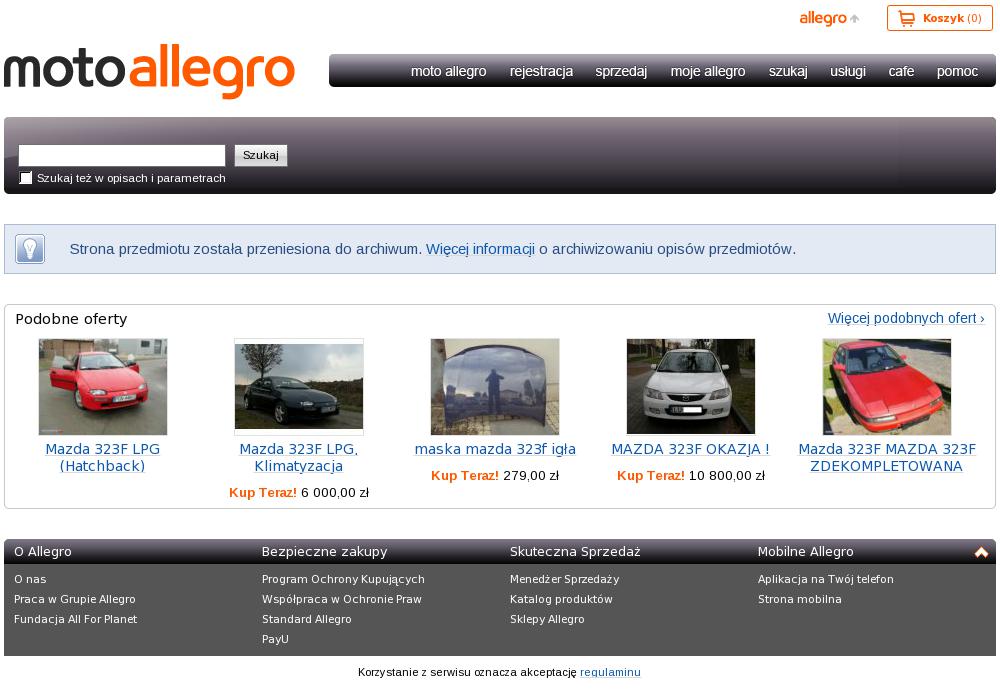Enable 'Szukaj też w opisach i parametrach' checkbox
Viewport: 1000px width, 692px height.
coord(26,178)
